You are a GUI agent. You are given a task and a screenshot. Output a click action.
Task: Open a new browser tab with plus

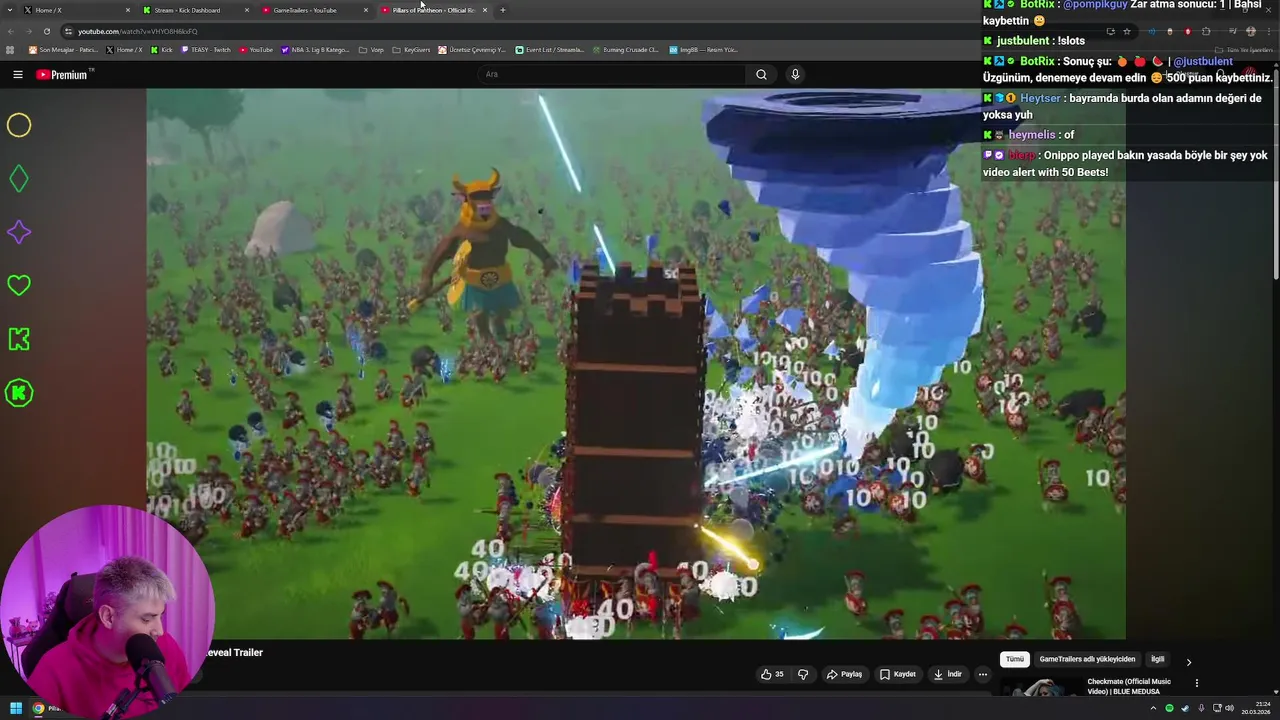(x=503, y=10)
